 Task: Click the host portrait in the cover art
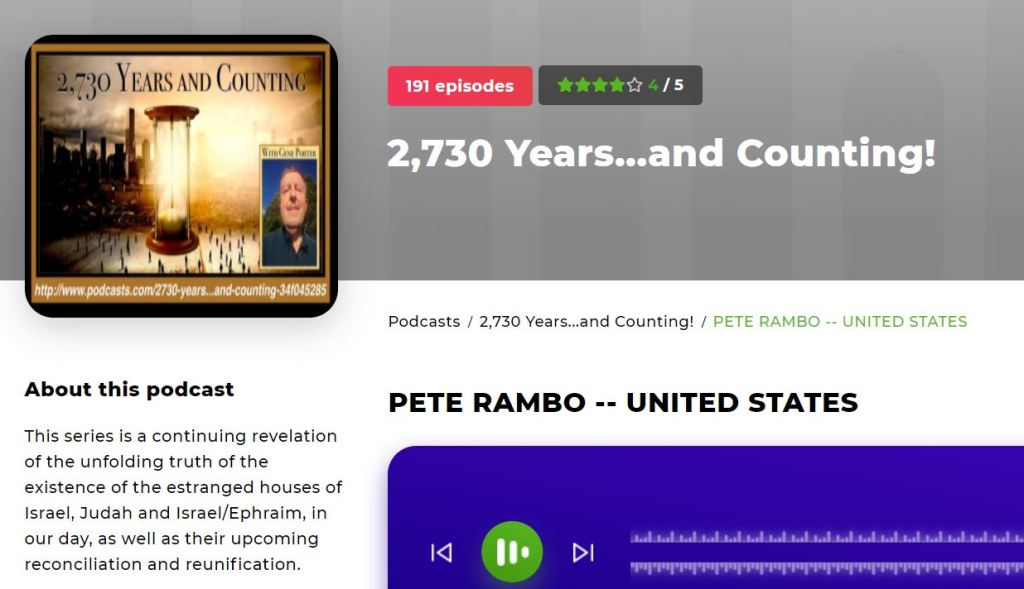tap(289, 208)
